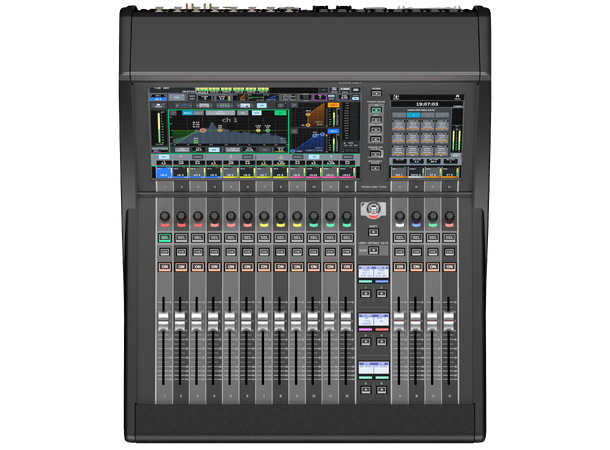Open the orange dynamics 1 graph
The image size is (610, 450).
pos(308,117)
